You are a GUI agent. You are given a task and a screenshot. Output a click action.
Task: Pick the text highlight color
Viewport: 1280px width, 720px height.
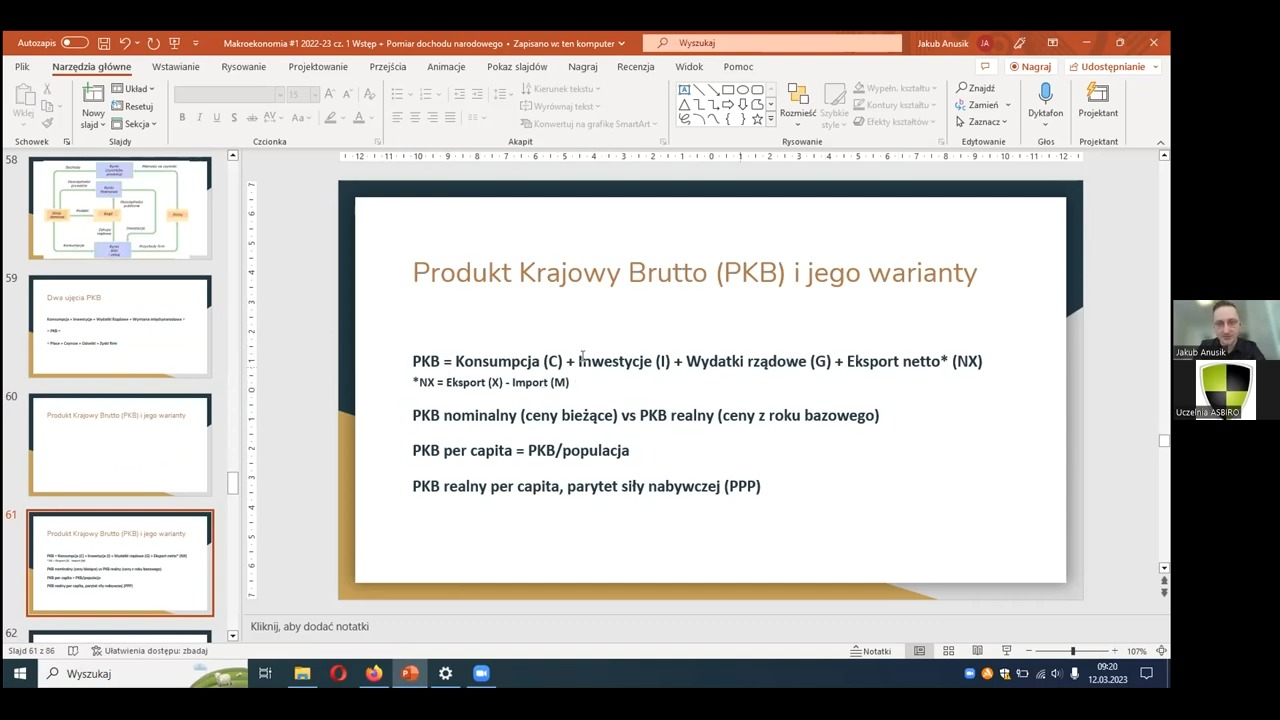(x=330, y=118)
